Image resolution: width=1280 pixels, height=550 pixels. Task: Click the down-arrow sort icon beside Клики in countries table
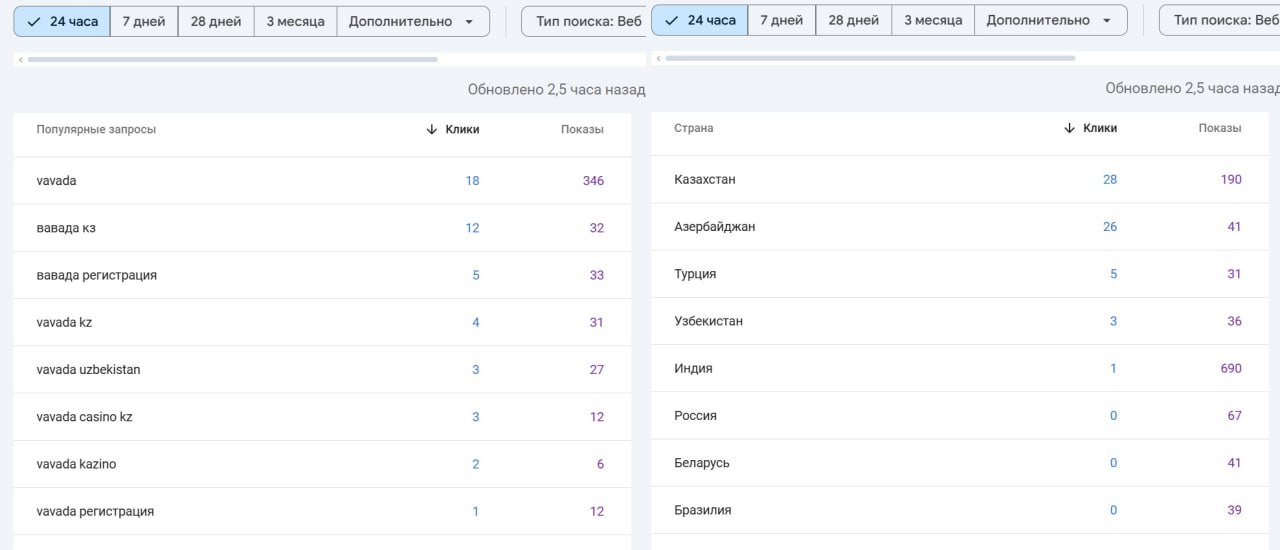[1070, 128]
